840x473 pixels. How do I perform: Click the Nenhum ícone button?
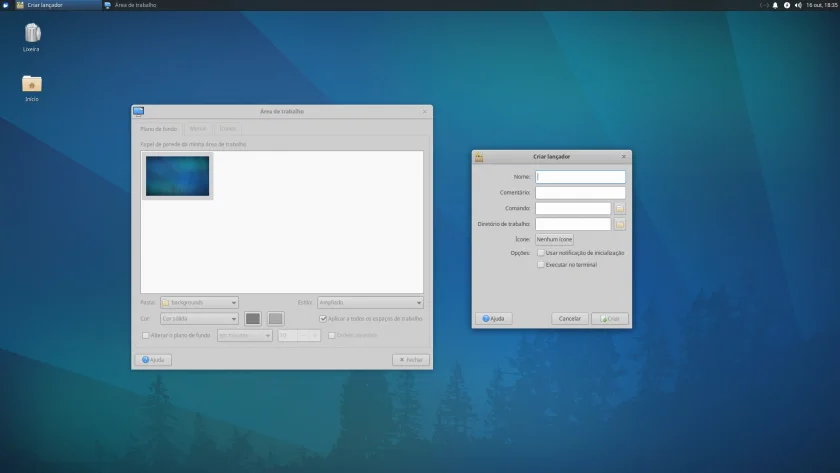pos(554,239)
